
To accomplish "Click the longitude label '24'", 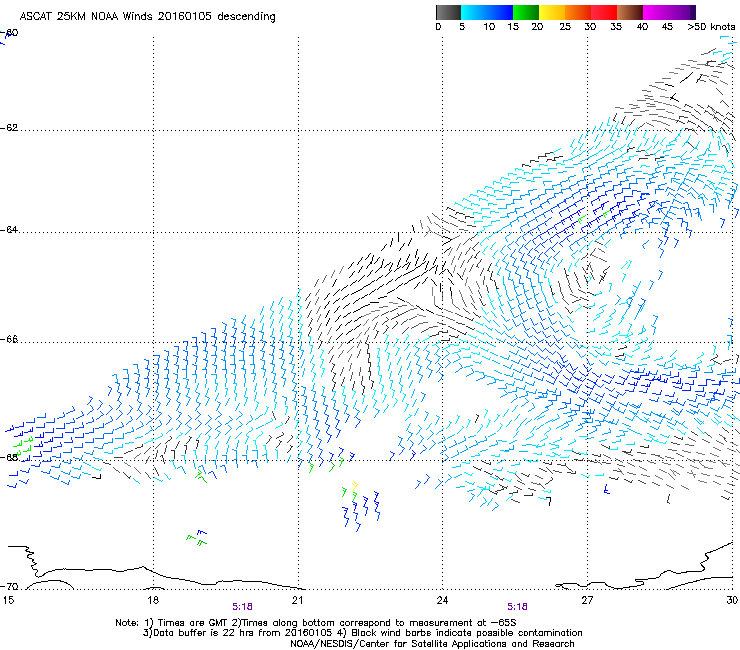I will pos(442,600).
